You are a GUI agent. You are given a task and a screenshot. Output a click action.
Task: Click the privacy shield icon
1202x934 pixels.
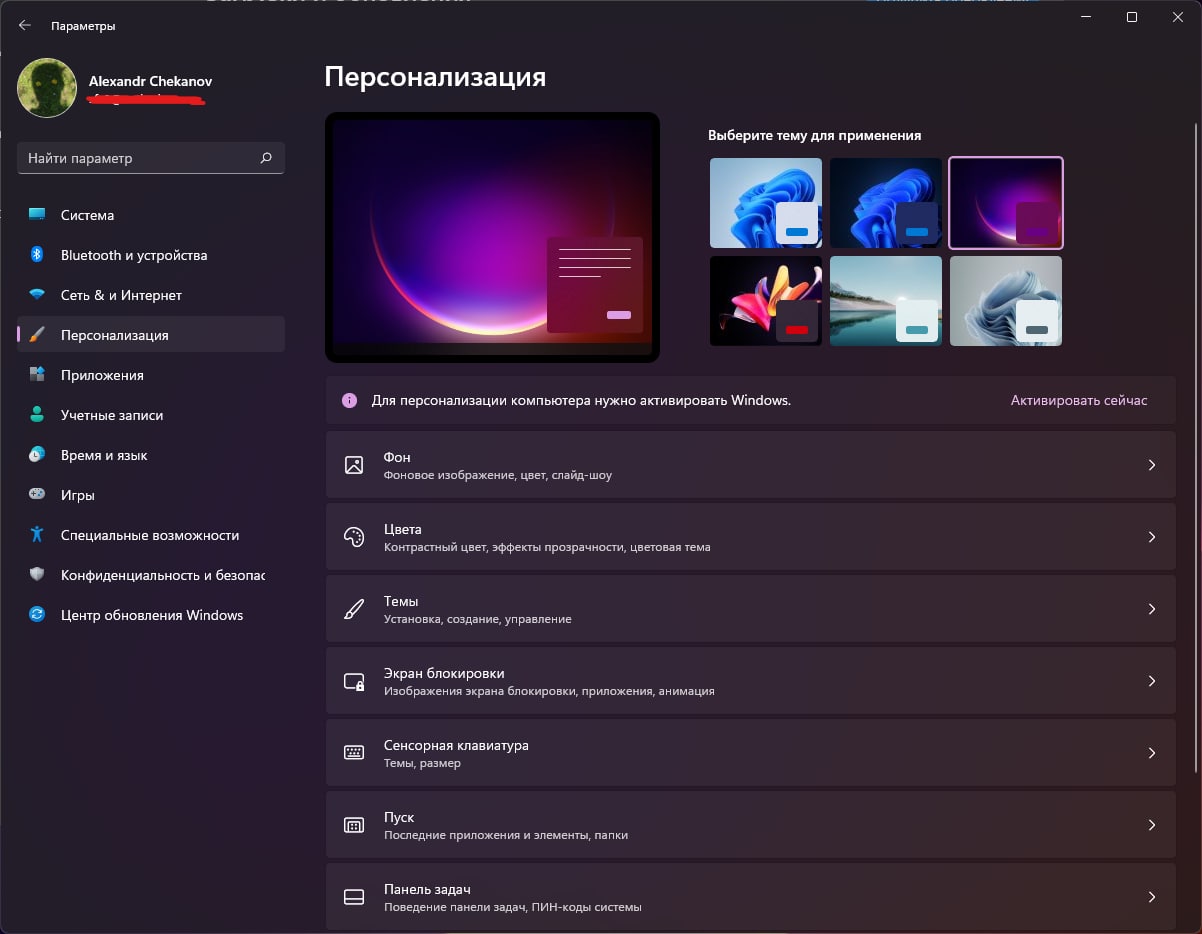tap(37, 575)
